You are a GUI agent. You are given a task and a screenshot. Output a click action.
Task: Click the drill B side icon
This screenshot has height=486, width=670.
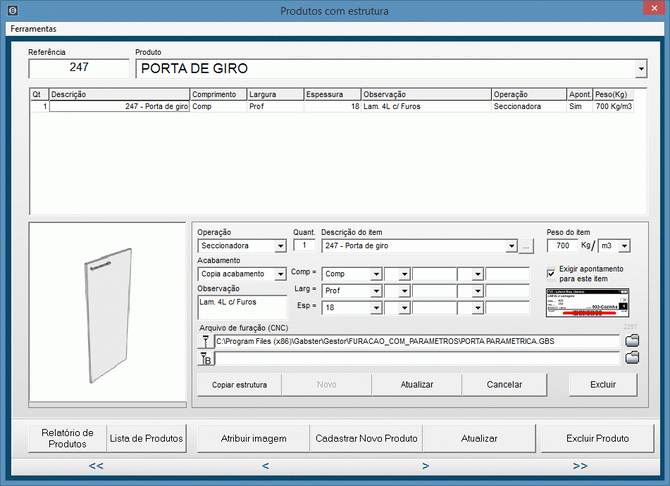(x=206, y=358)
